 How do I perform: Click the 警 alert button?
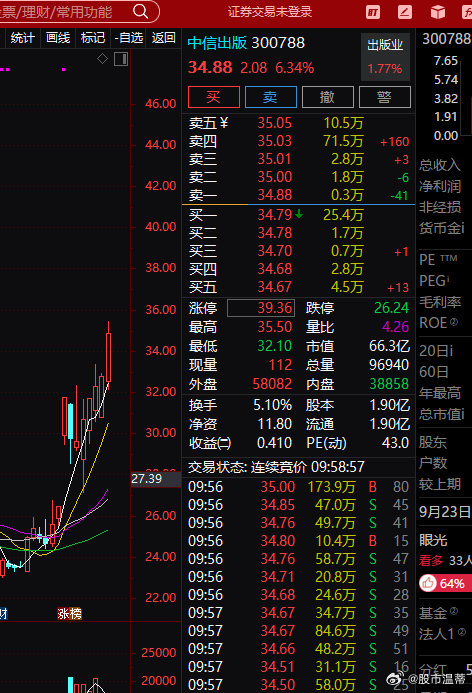point(384,97)
